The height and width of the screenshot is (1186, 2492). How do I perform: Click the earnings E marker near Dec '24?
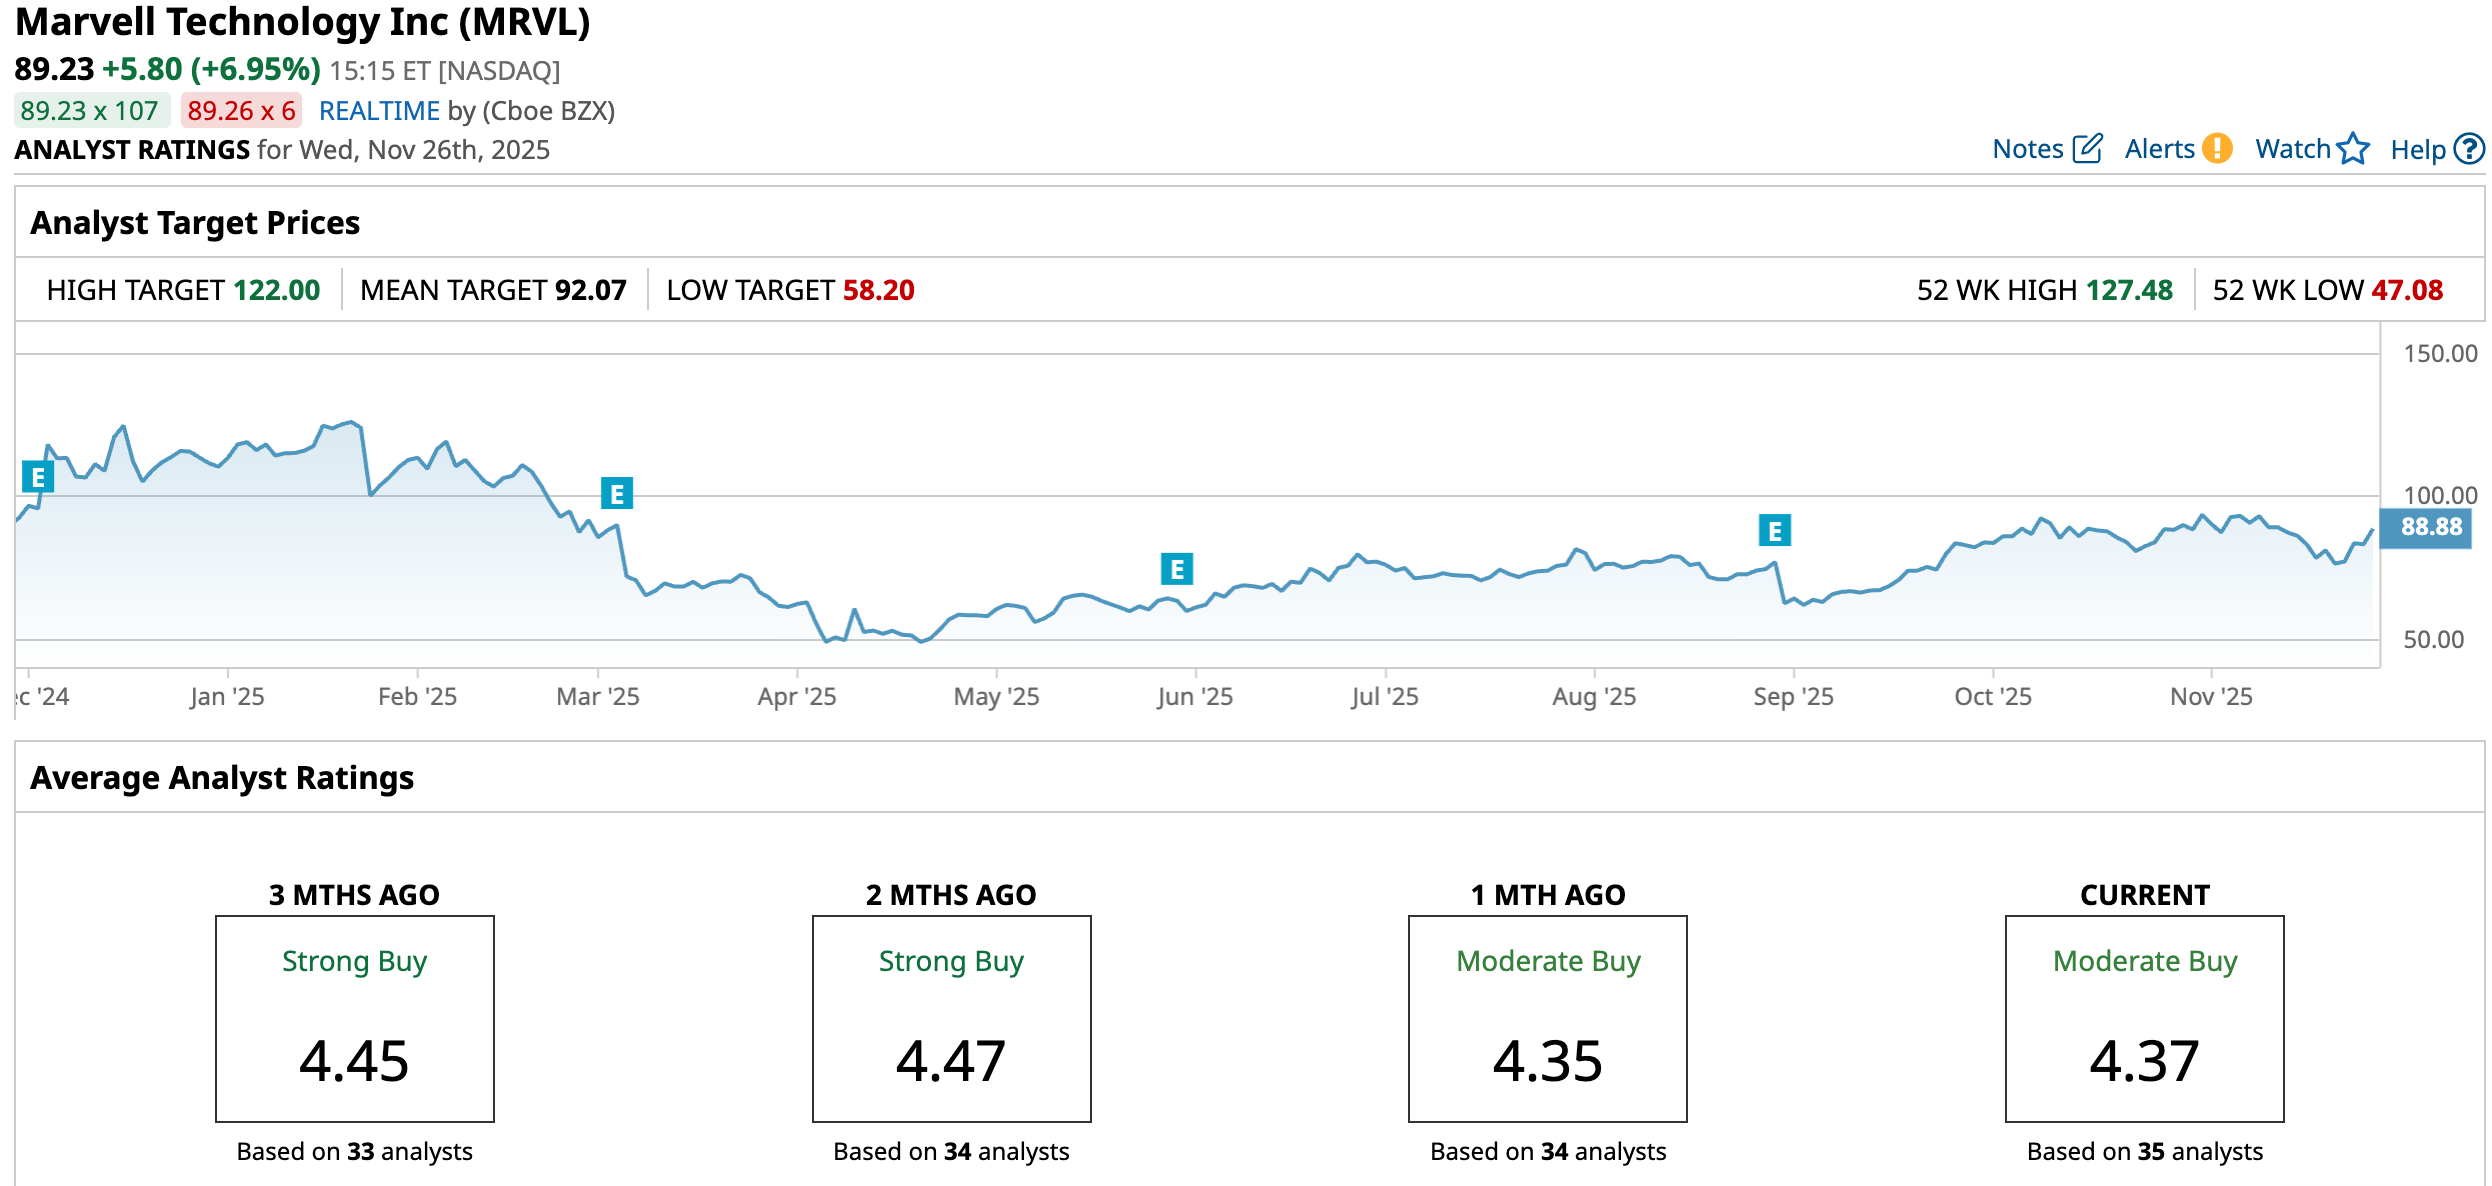pos(38,477)
